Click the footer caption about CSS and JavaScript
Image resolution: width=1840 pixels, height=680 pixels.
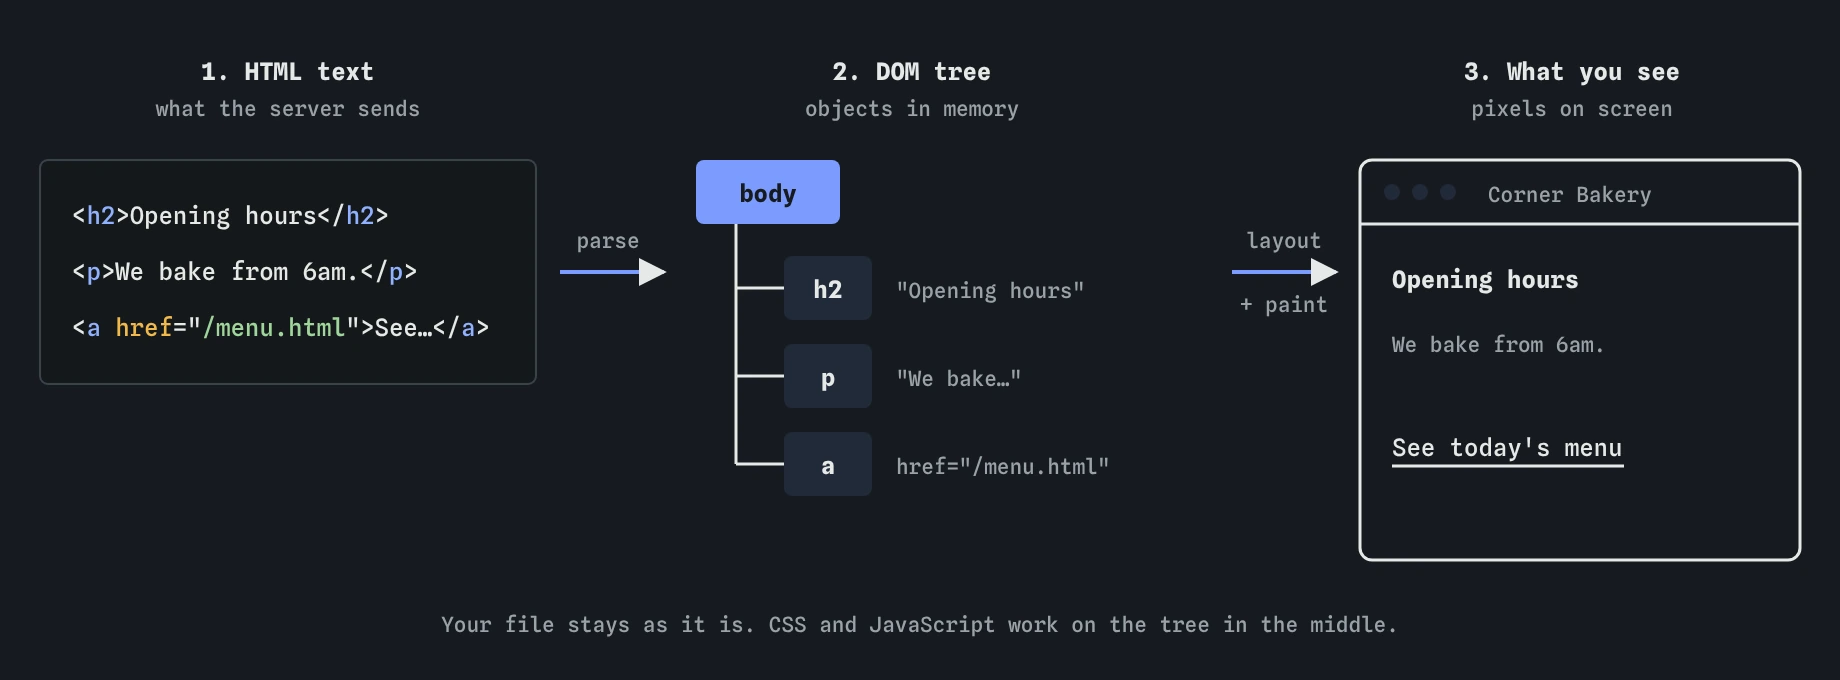point(919,625)
